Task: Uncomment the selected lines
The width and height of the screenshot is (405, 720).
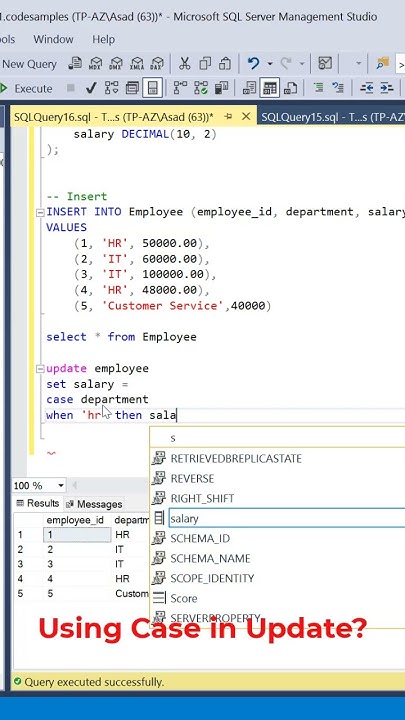Action: point(338,88)
